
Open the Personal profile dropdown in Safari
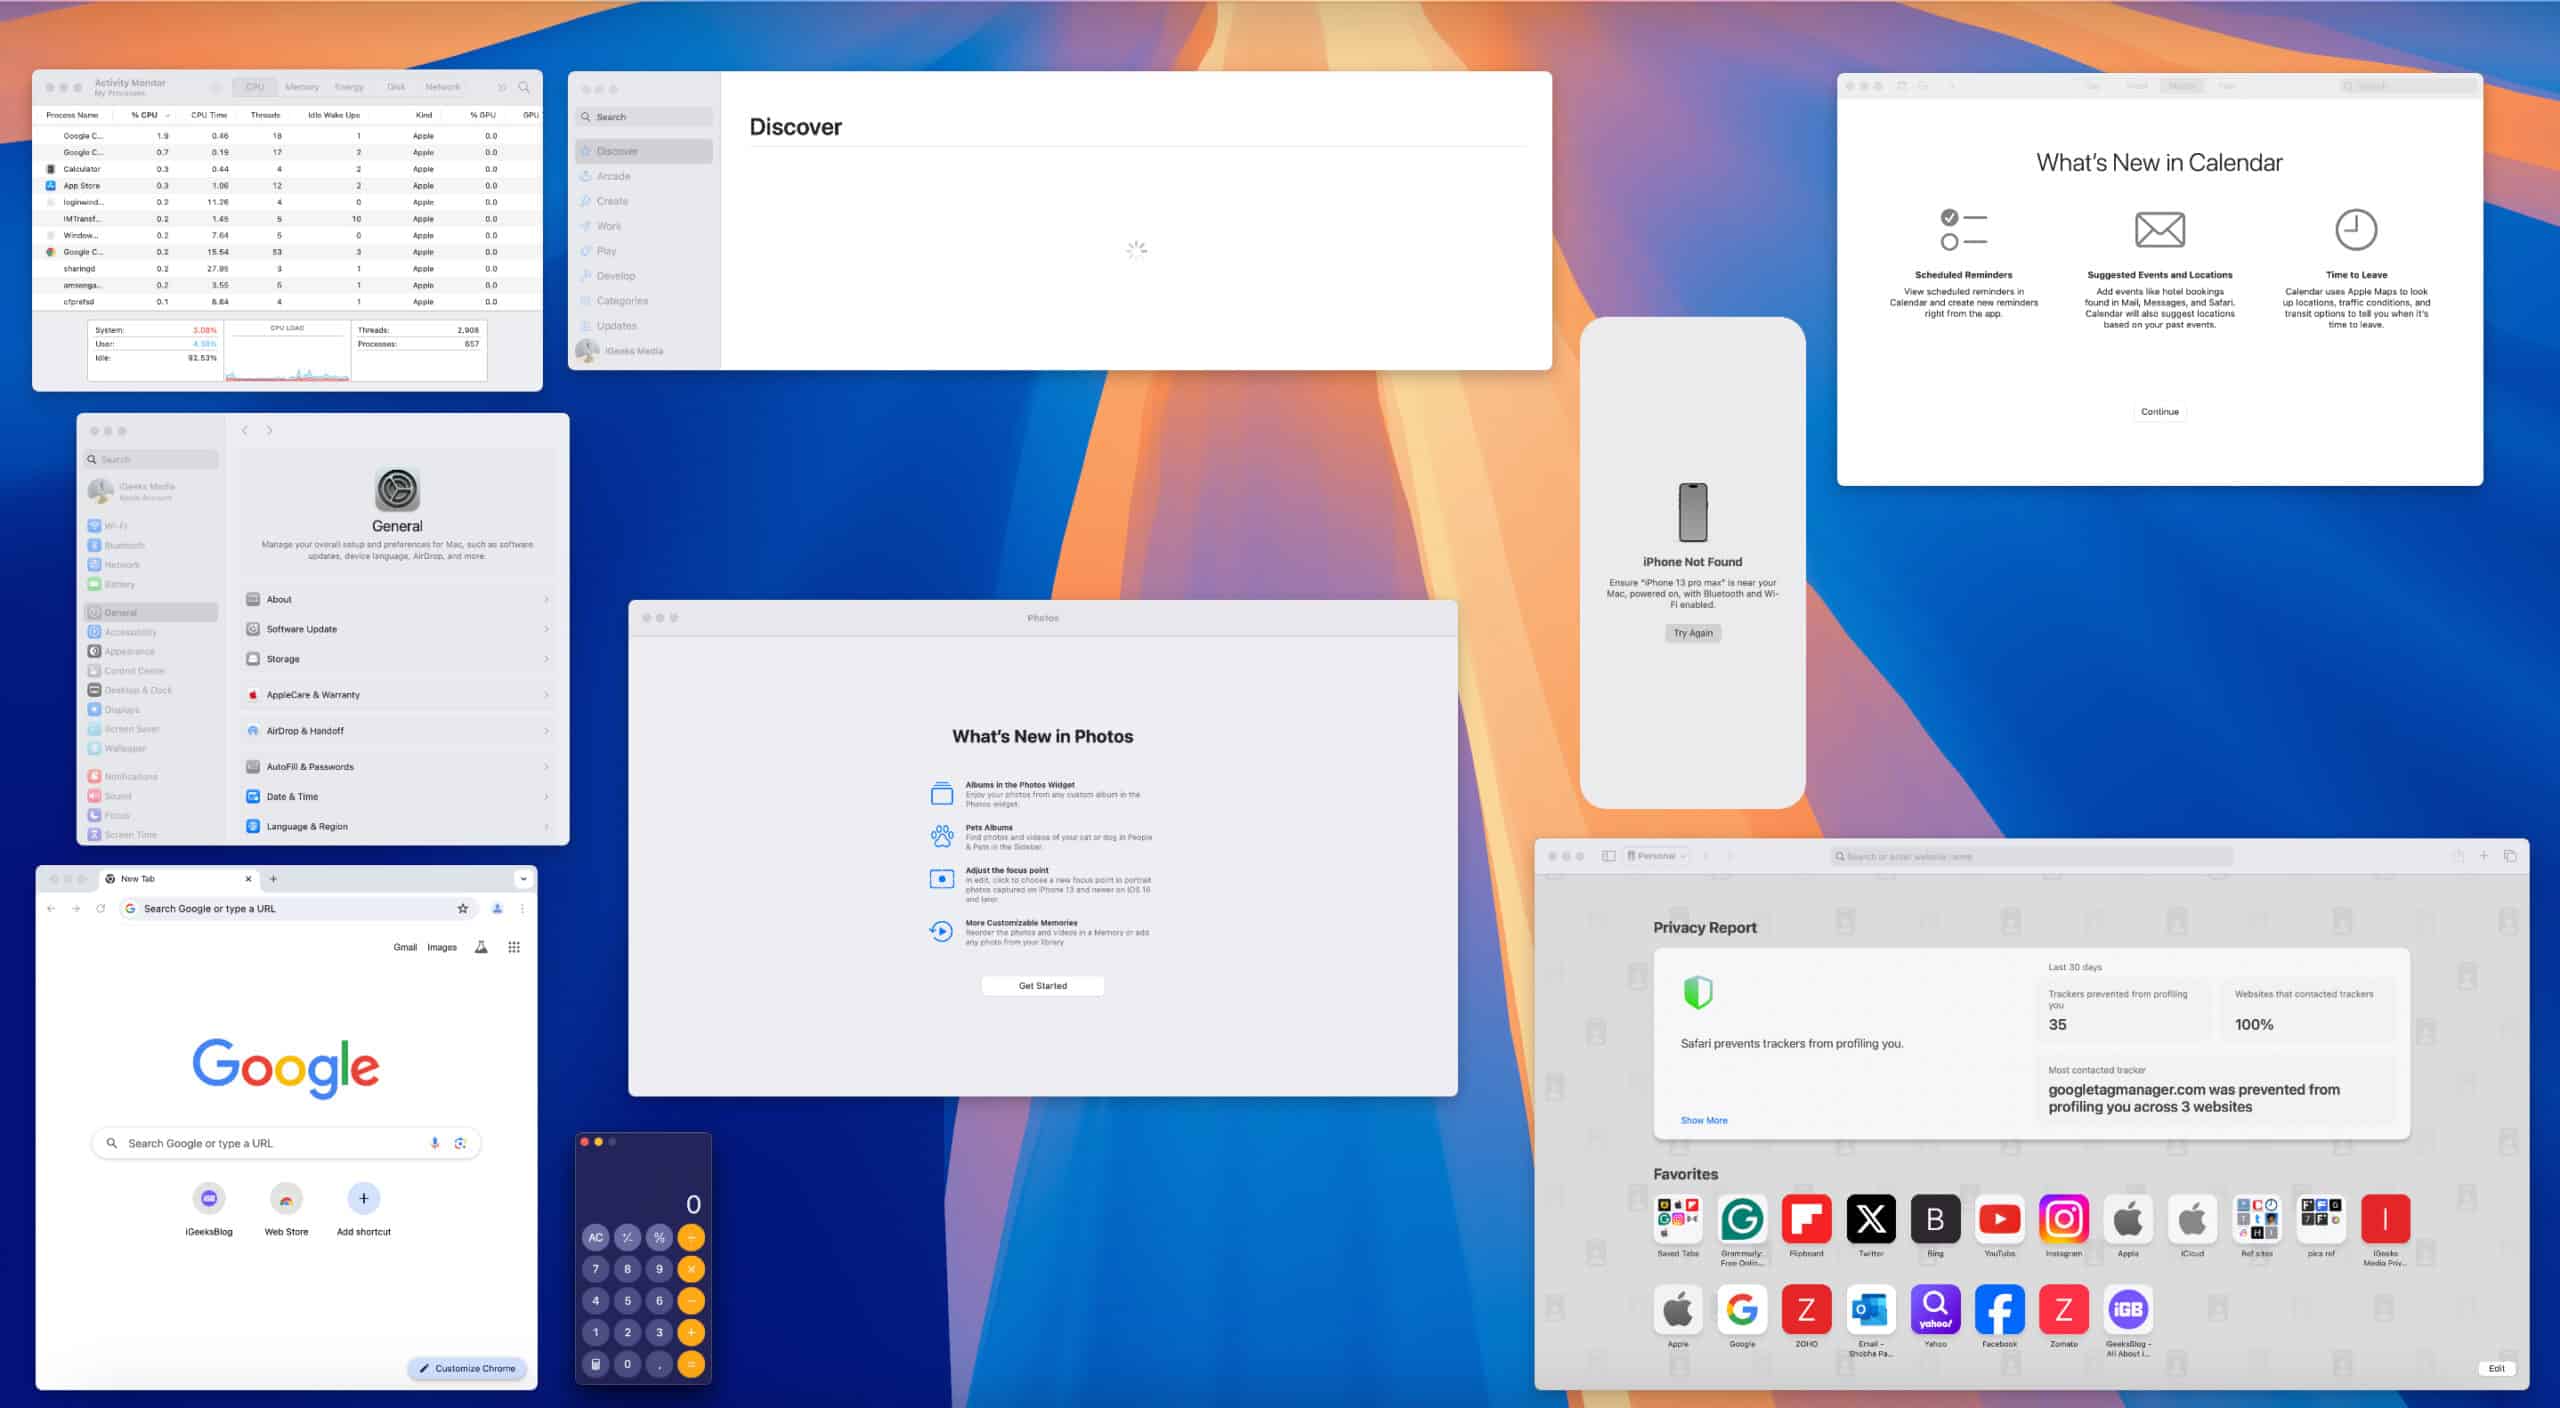[x=1656, y=856]
